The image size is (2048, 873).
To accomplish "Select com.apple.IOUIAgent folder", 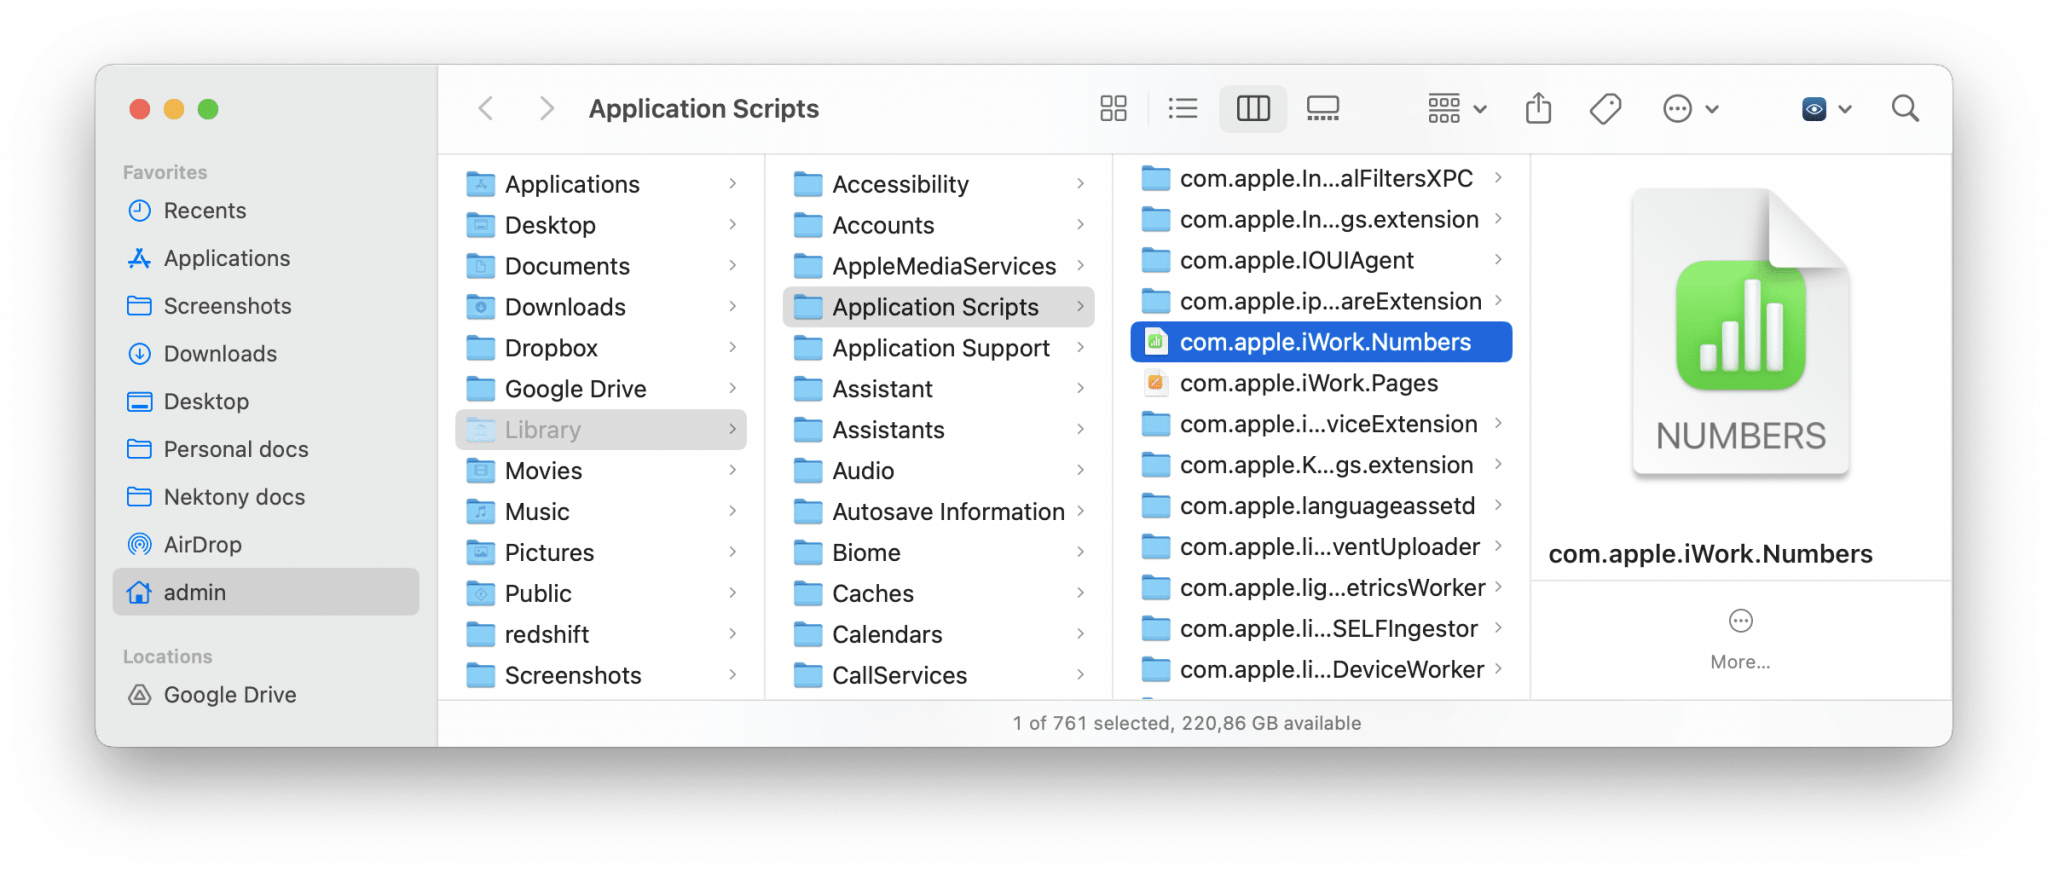I will click(x=1321, y=260).
